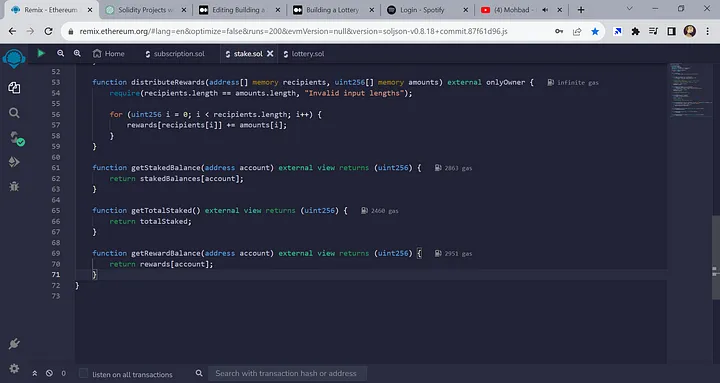This screenshot has height=383, width=720.
Task: Click the green Run script play button
Action: (x=41, y=53)
